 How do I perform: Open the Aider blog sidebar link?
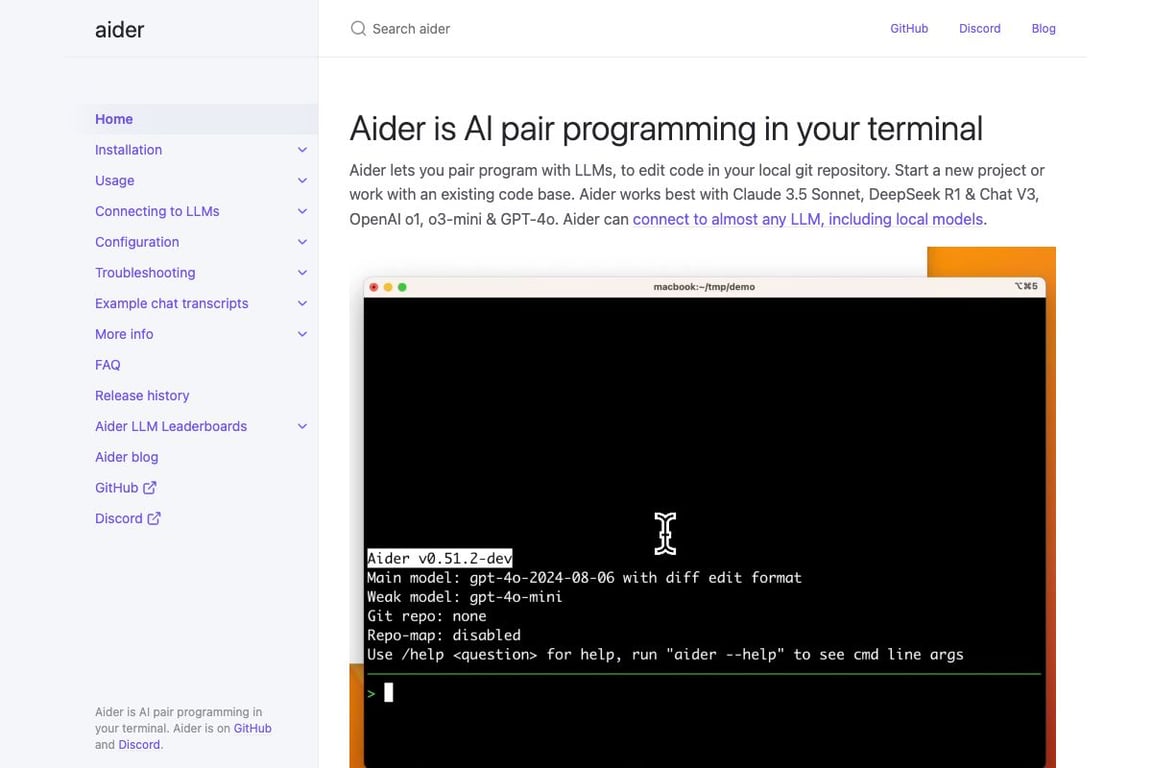click(126, 457)
